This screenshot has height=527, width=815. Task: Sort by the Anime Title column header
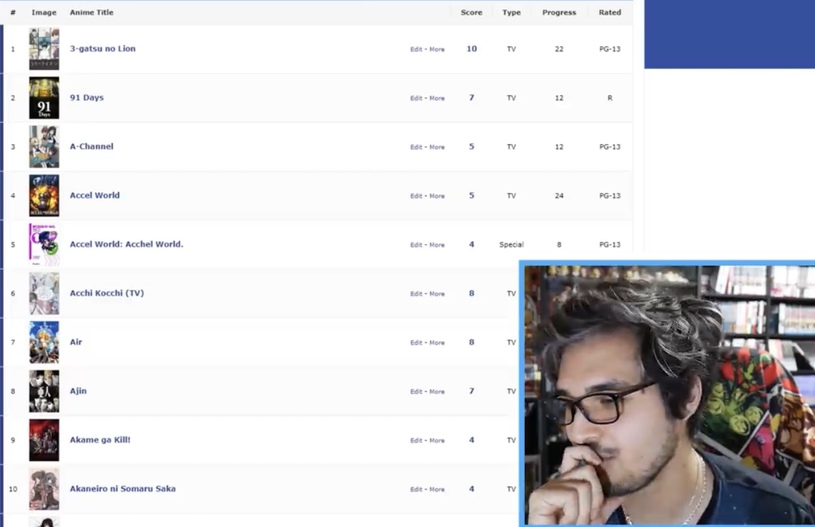pos(91,13)
